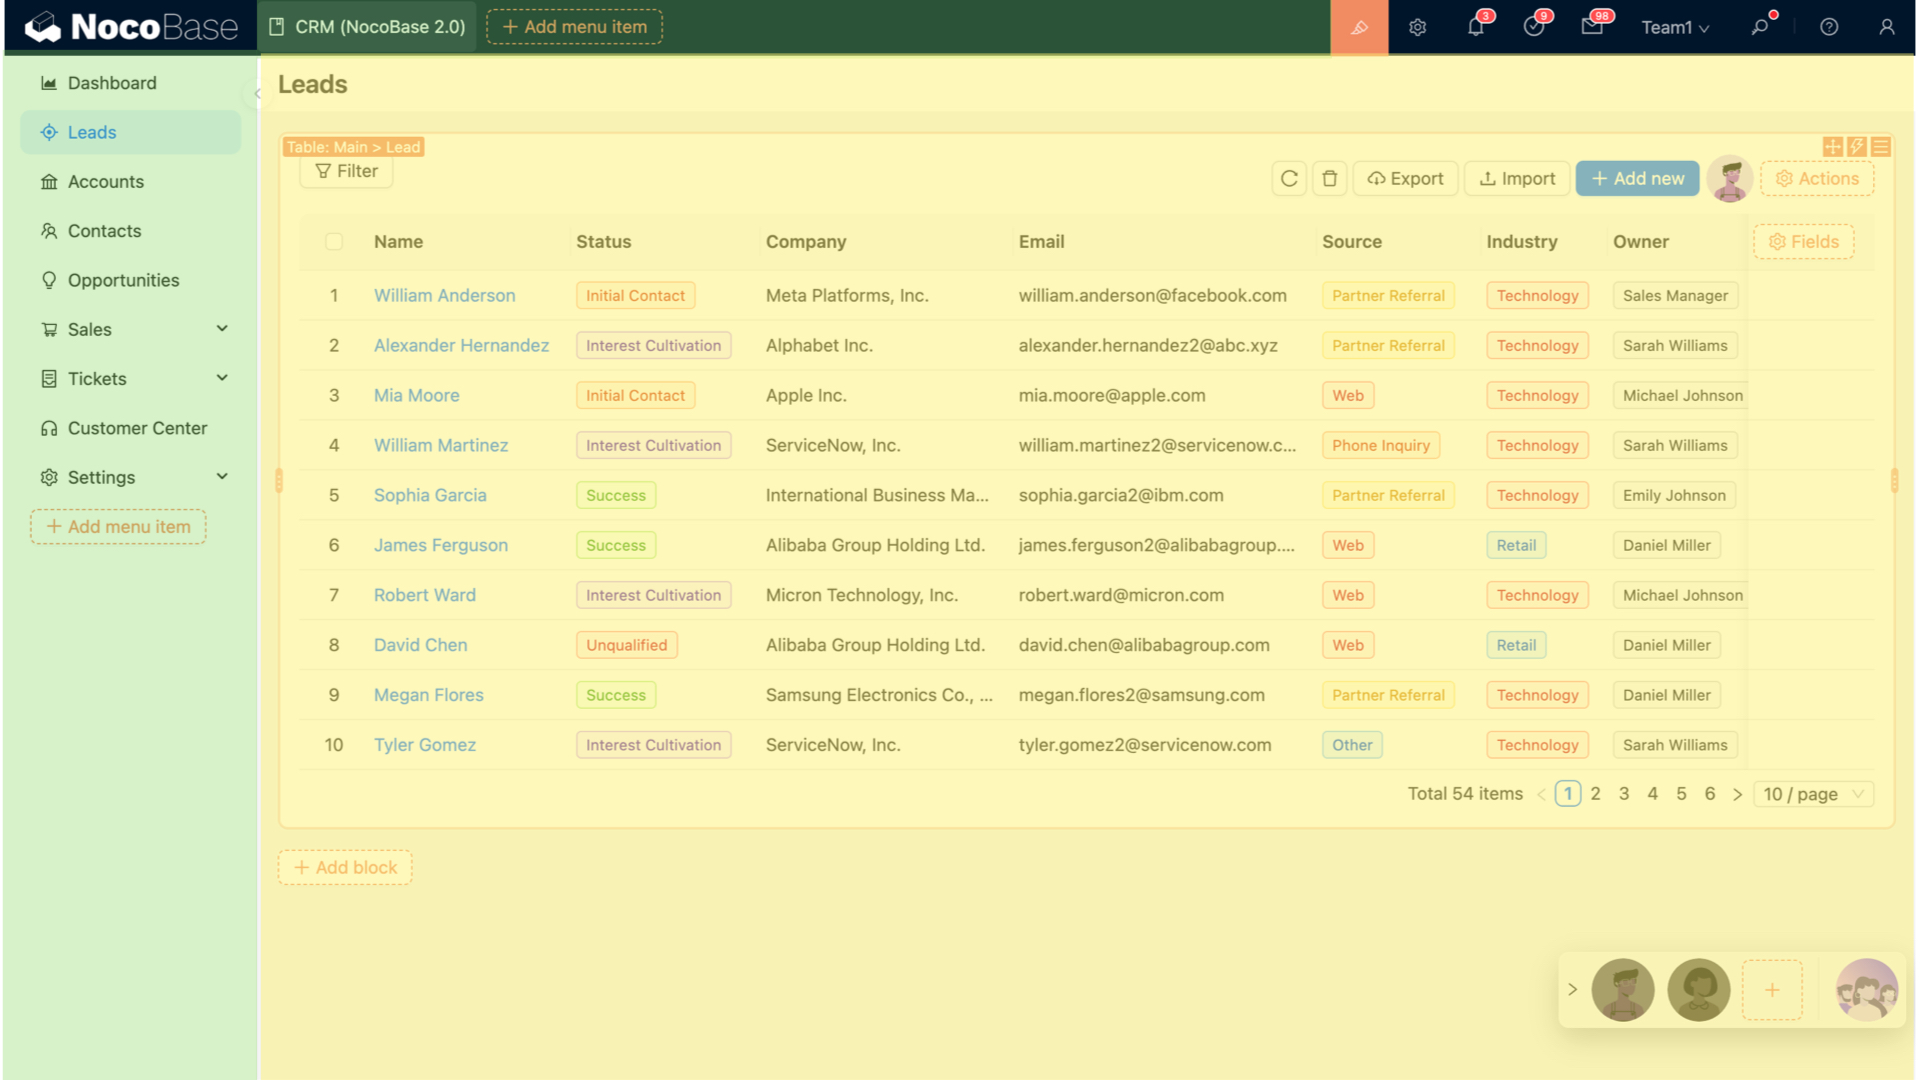The height and width of the screenshot is (1080, 1920).
Task: Click the Filter button
Action: tap(346, 171)
